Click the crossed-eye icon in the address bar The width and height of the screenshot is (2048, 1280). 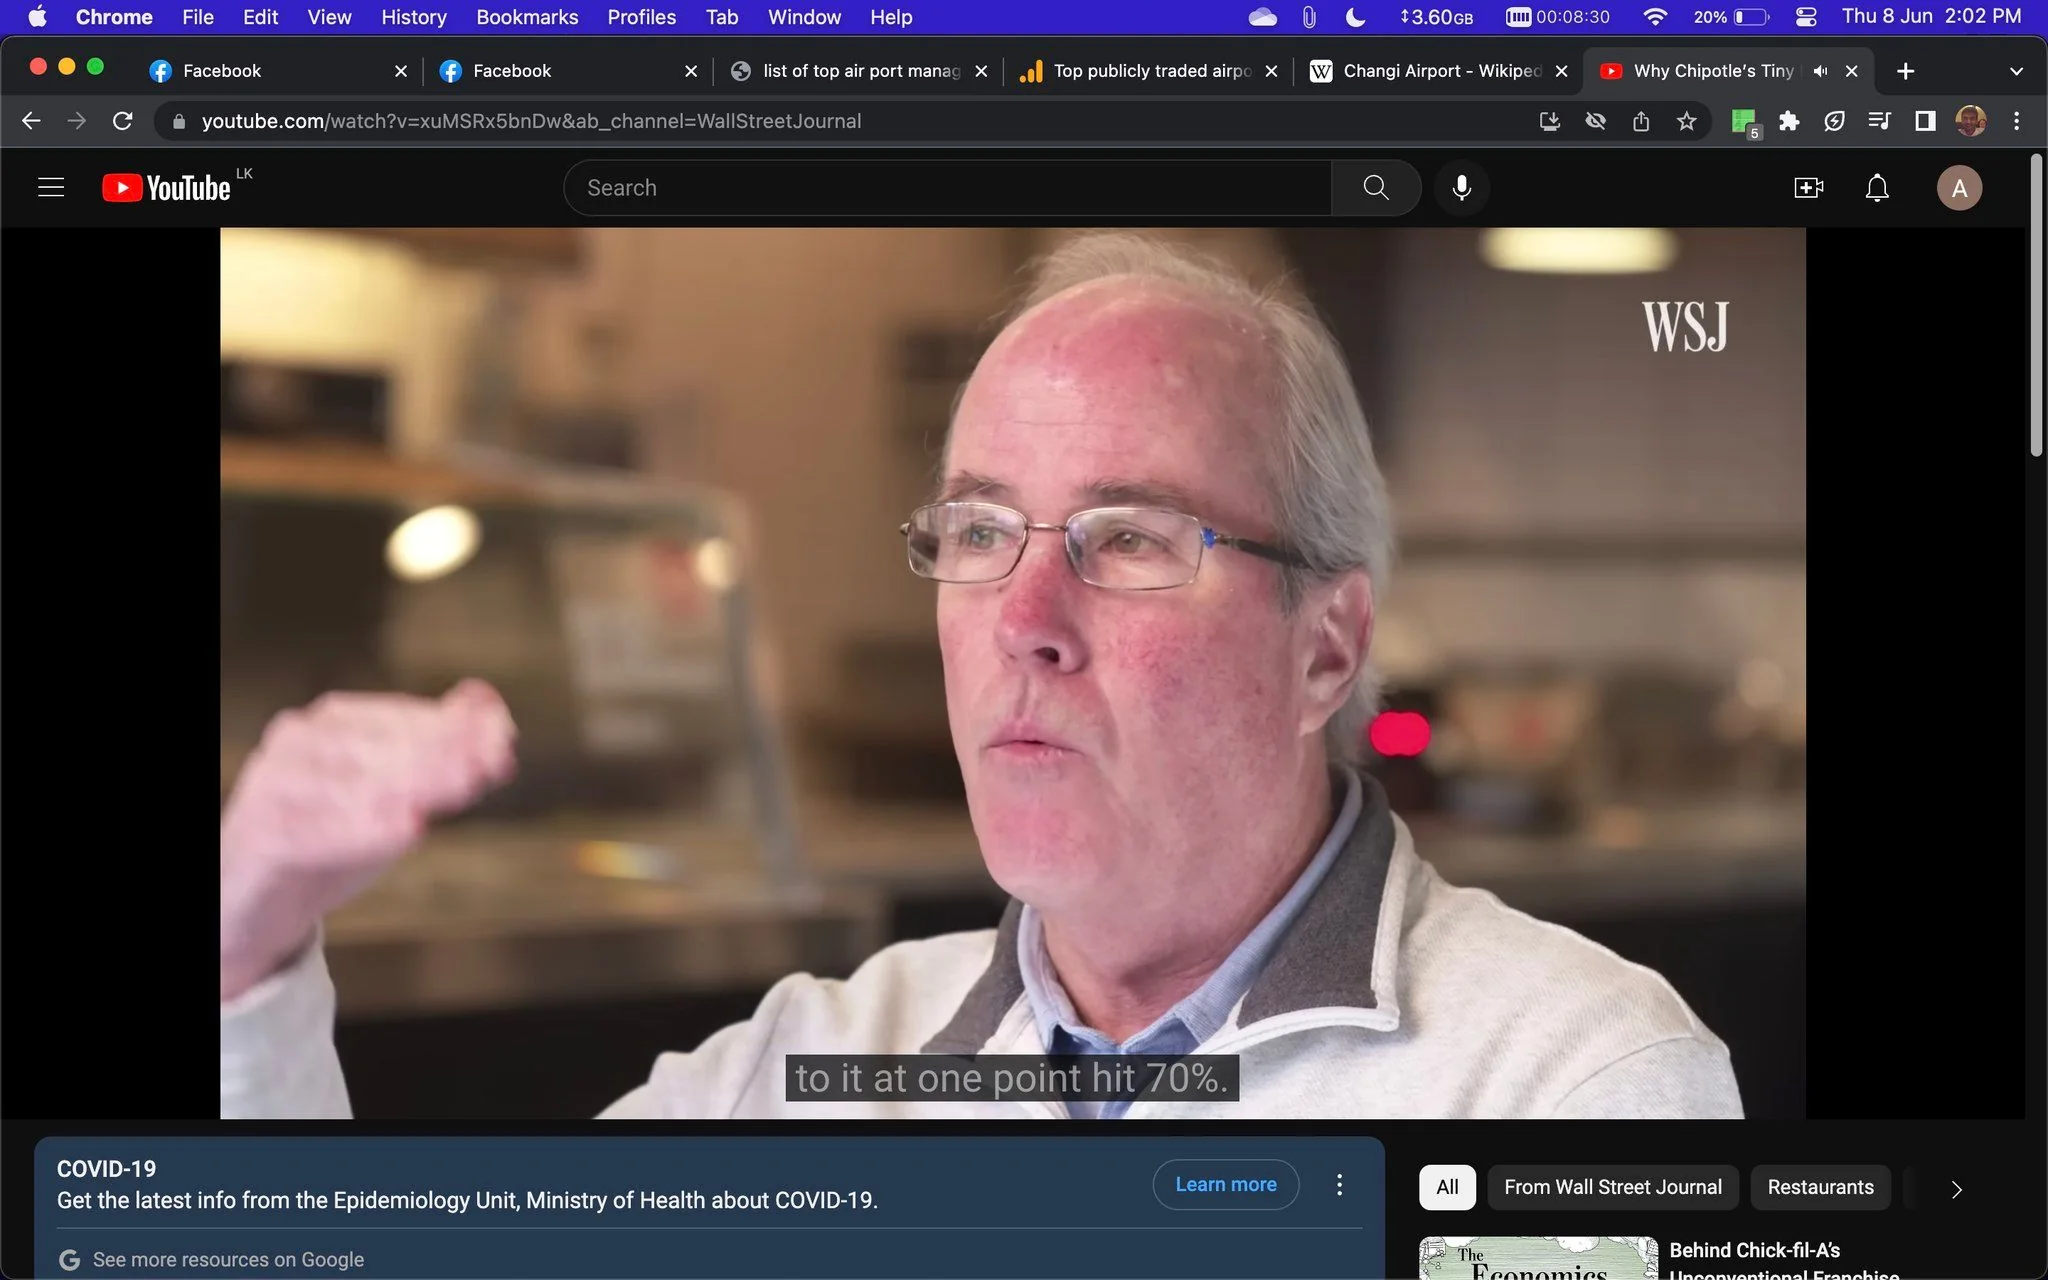point(1595,121)
